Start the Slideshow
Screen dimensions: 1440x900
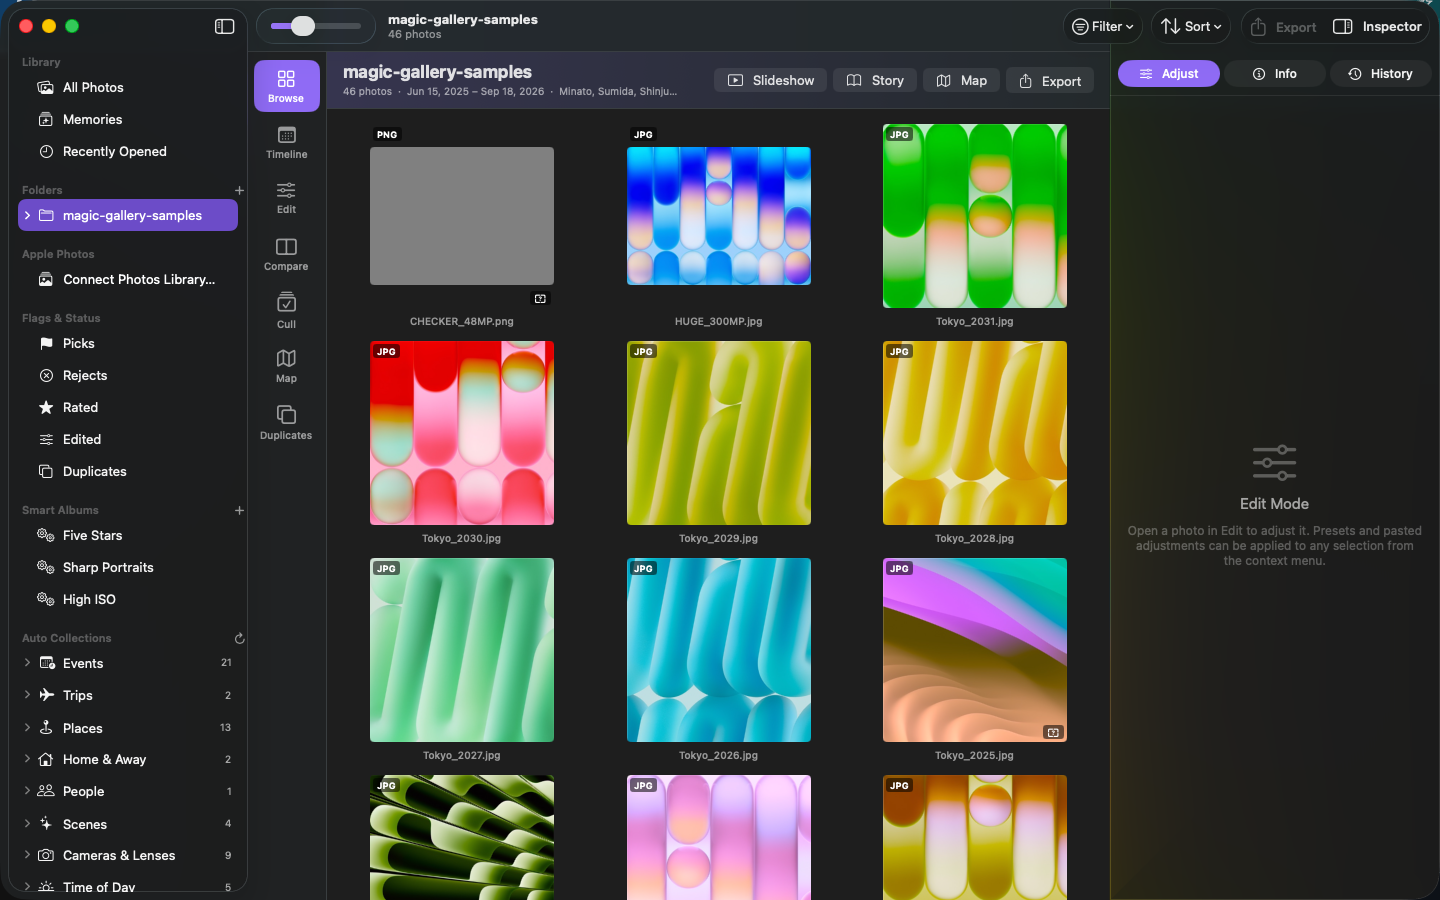coord(771,81)
